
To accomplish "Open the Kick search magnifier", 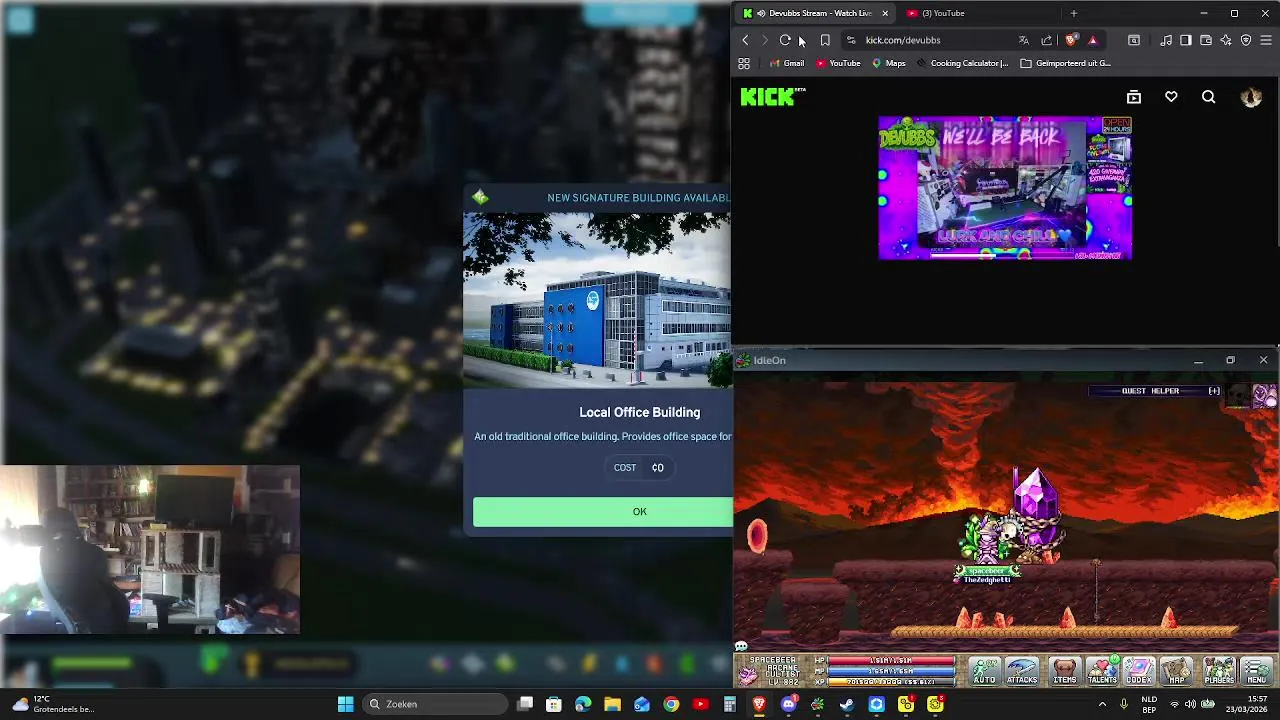I will [1208, 97].
